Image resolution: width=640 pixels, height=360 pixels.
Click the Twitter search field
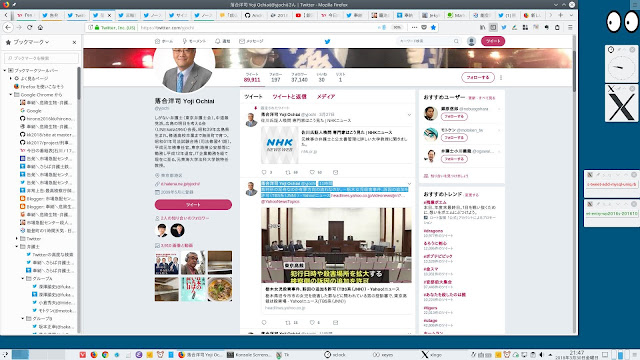tap(429, 41)
